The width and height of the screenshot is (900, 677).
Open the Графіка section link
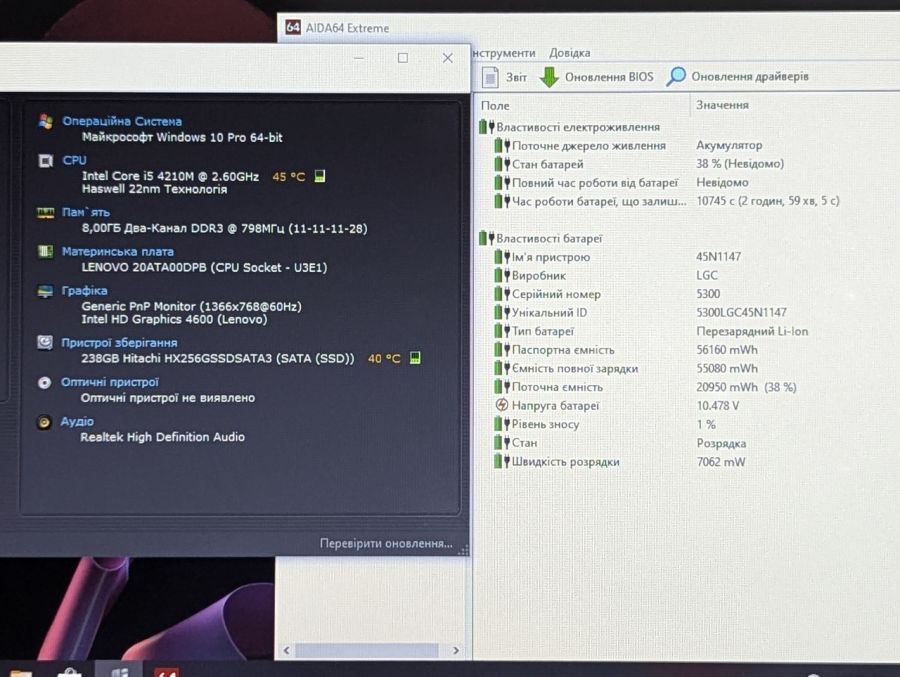pos(84,291)
